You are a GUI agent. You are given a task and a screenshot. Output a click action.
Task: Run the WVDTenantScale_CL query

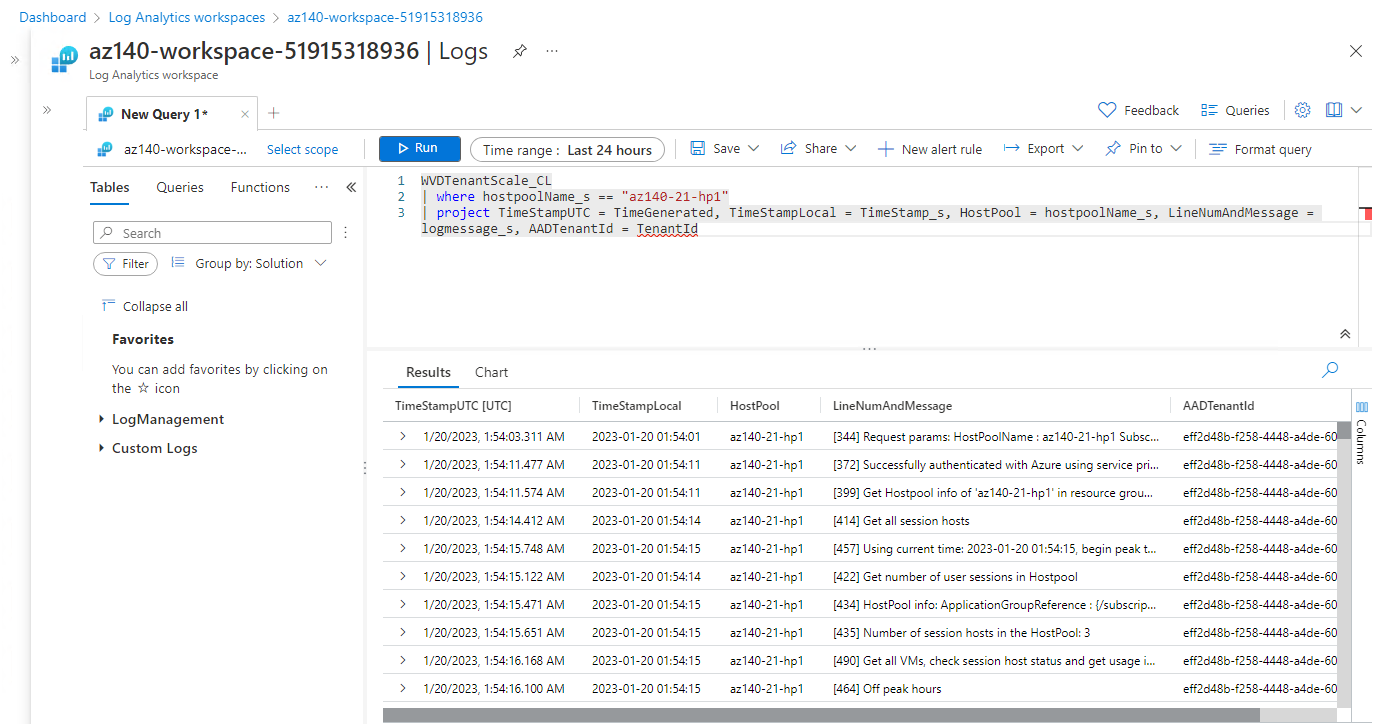pyautogui.click(x=419, y=147)
